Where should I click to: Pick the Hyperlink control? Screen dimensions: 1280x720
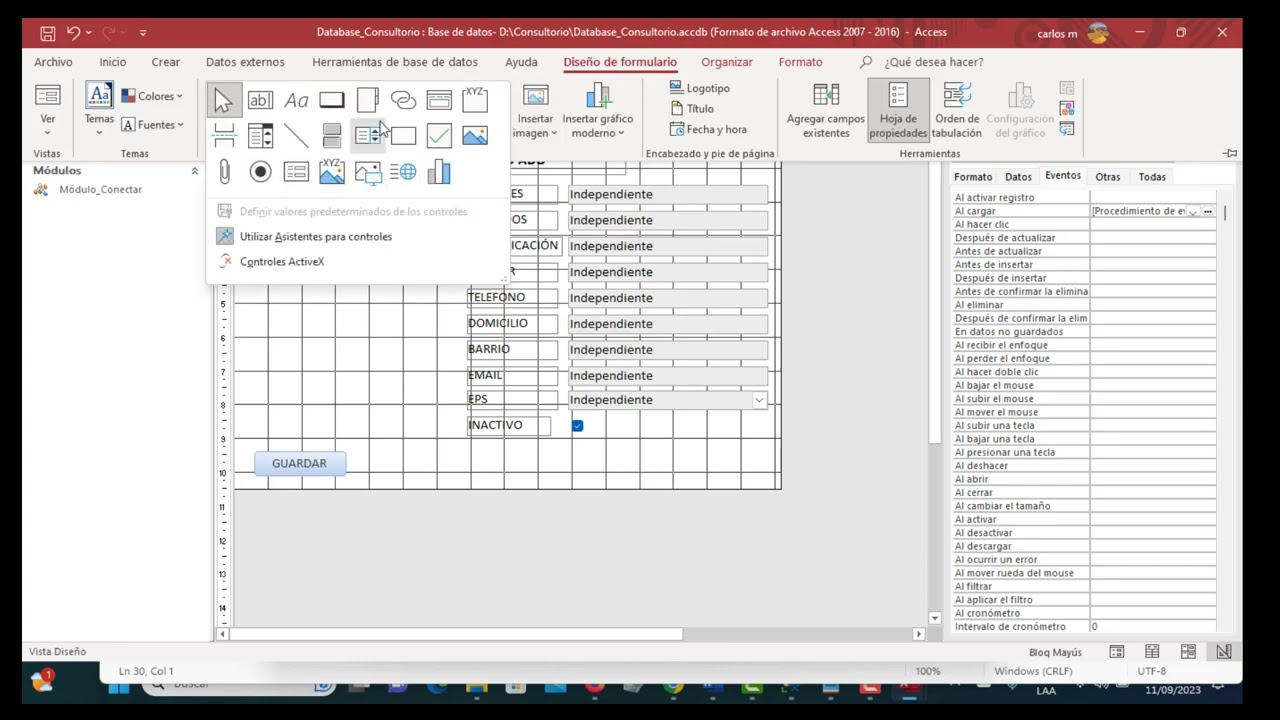(403, 100)
